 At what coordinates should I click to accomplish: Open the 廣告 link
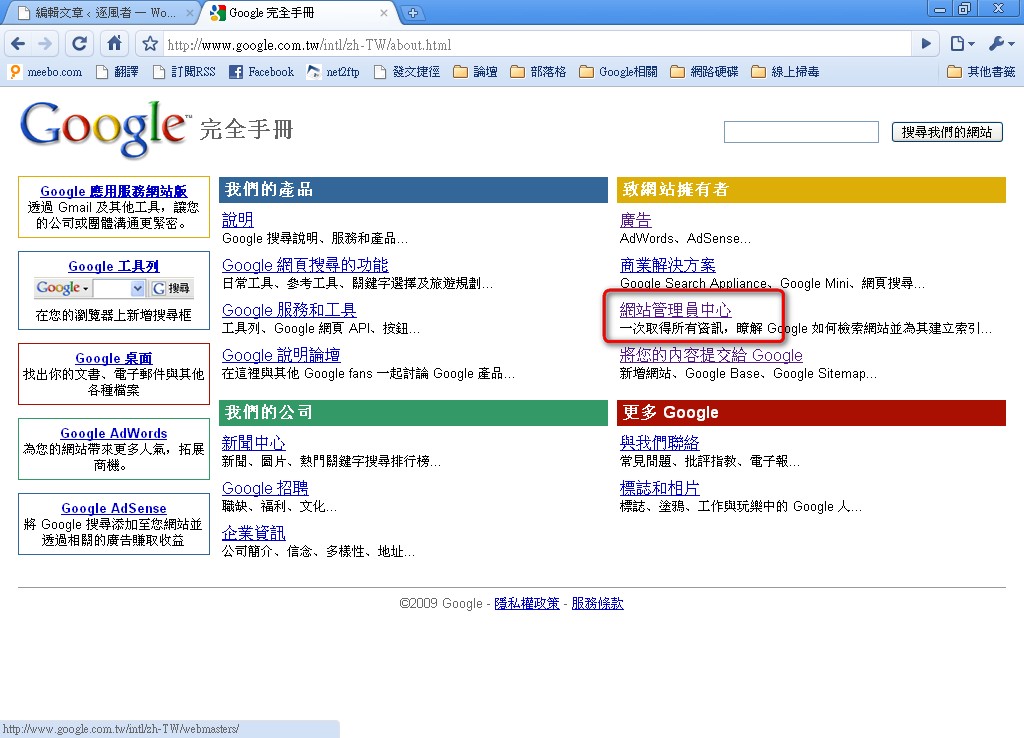635,220
